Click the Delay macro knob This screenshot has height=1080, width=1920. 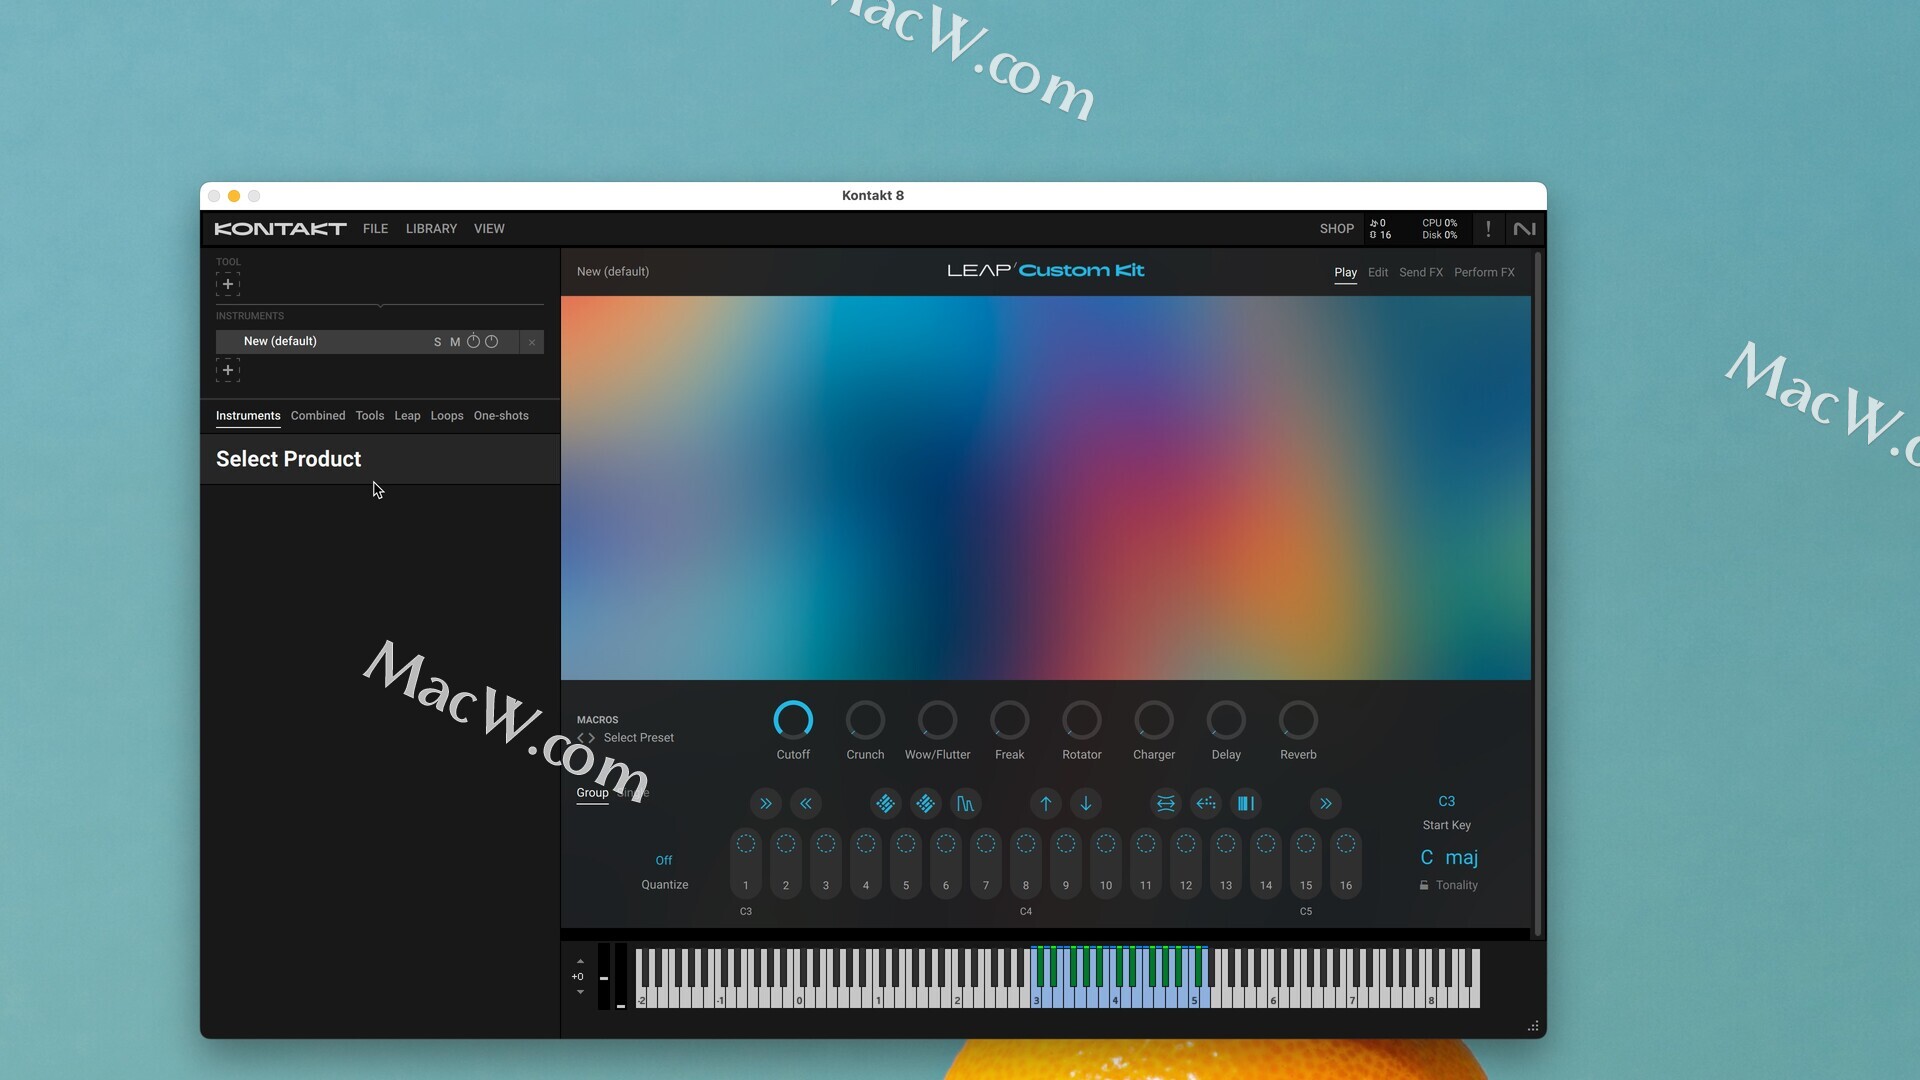click(x=1226, y=720)
